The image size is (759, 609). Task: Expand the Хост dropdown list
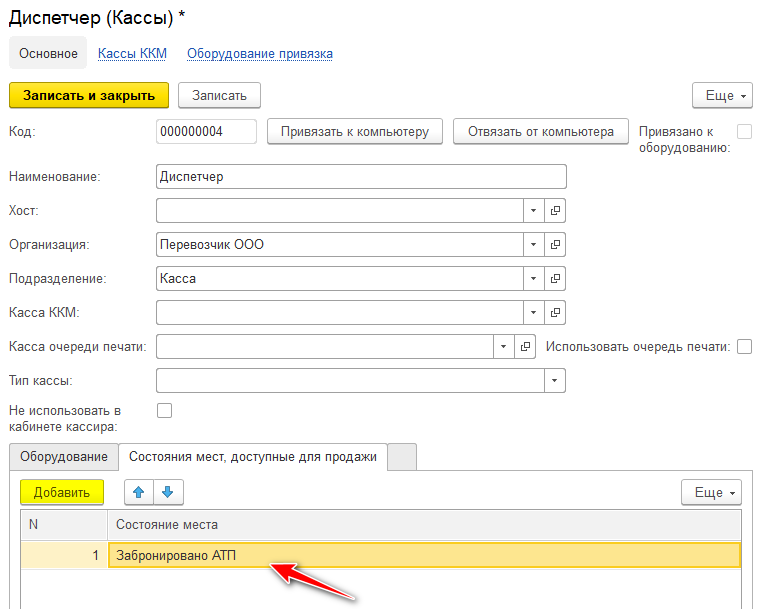click(x=533, y=211)
